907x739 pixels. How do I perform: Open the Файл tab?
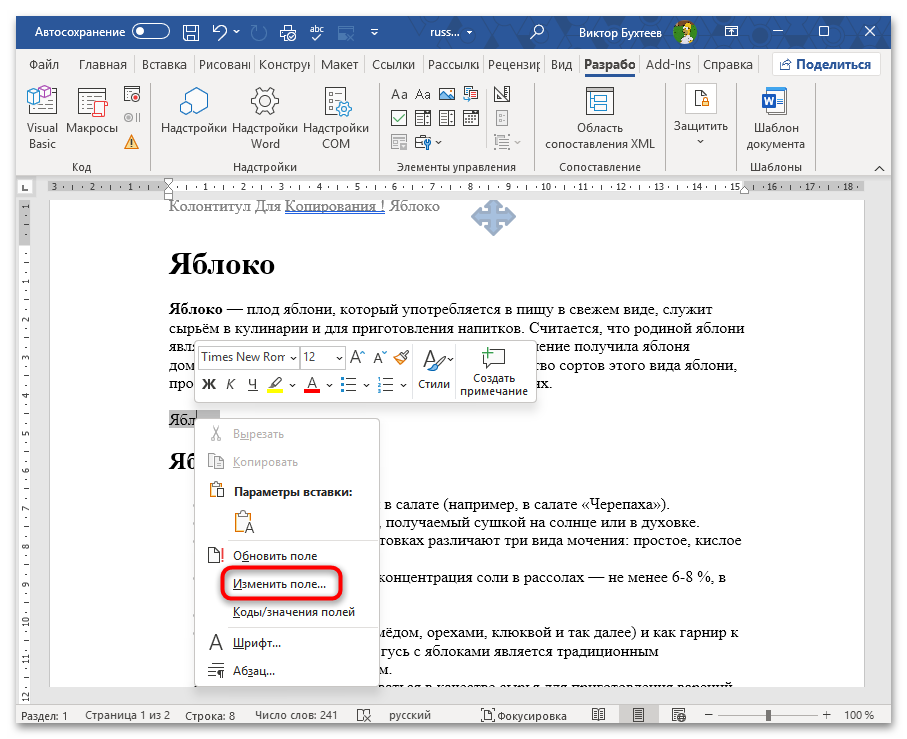point(44,64)
